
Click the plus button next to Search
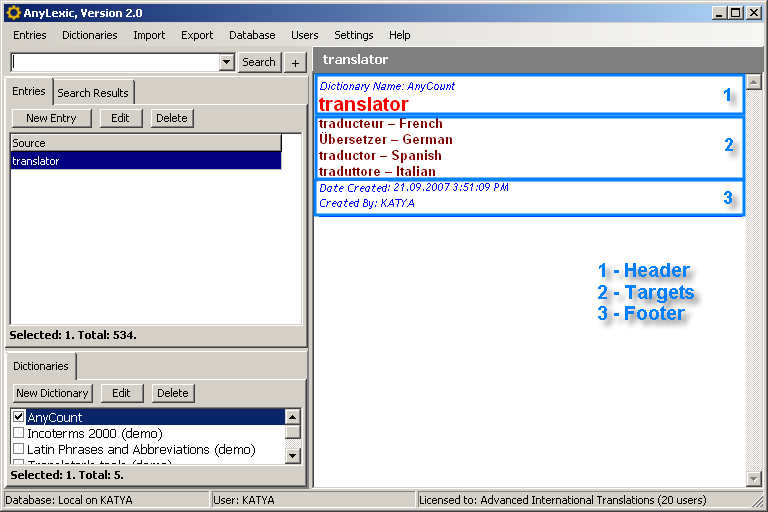295,63
